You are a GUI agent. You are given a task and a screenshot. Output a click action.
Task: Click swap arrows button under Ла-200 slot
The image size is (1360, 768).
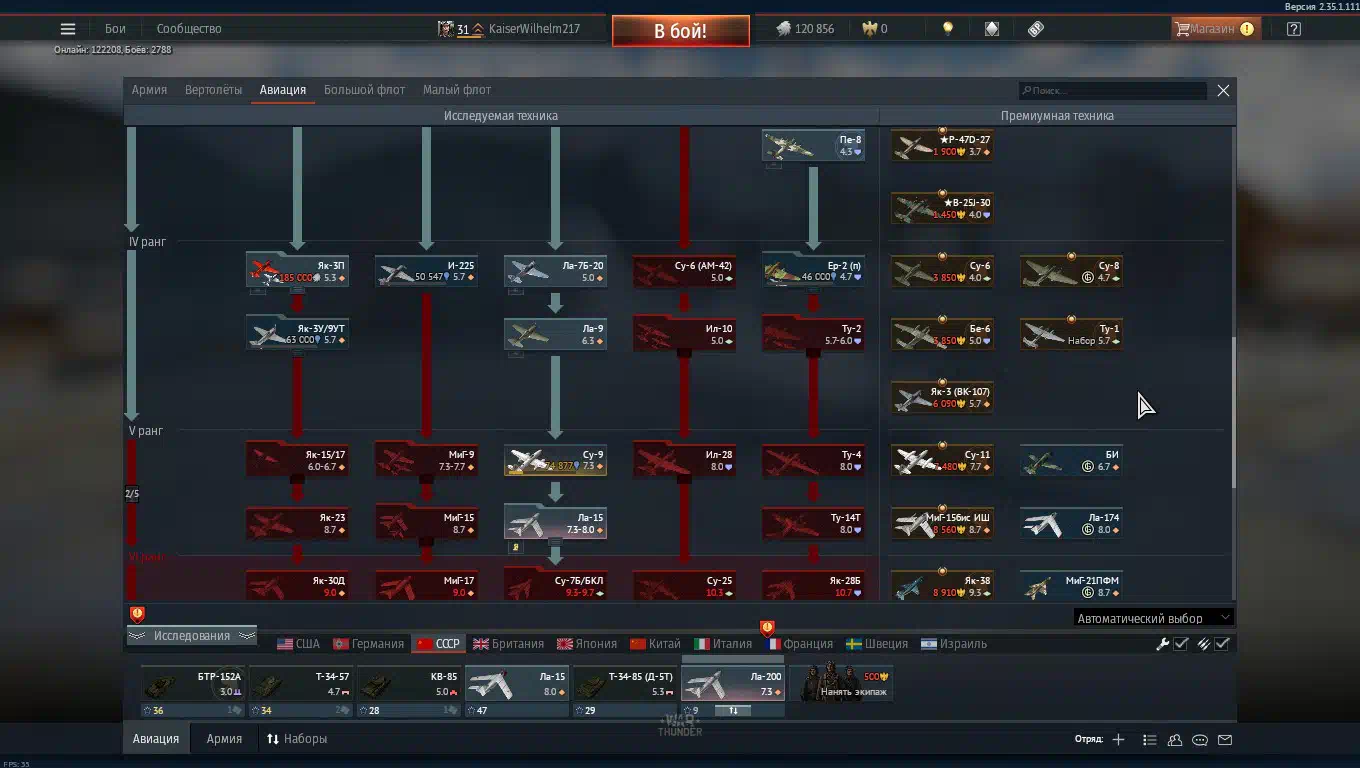732,711
